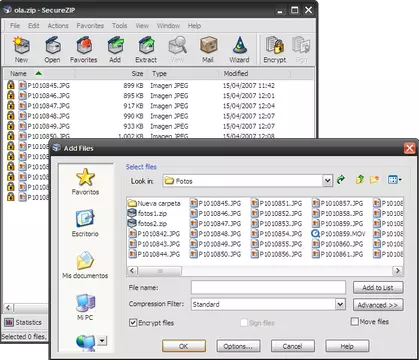Enable the Move files checkbox

[x=355, y=322]
